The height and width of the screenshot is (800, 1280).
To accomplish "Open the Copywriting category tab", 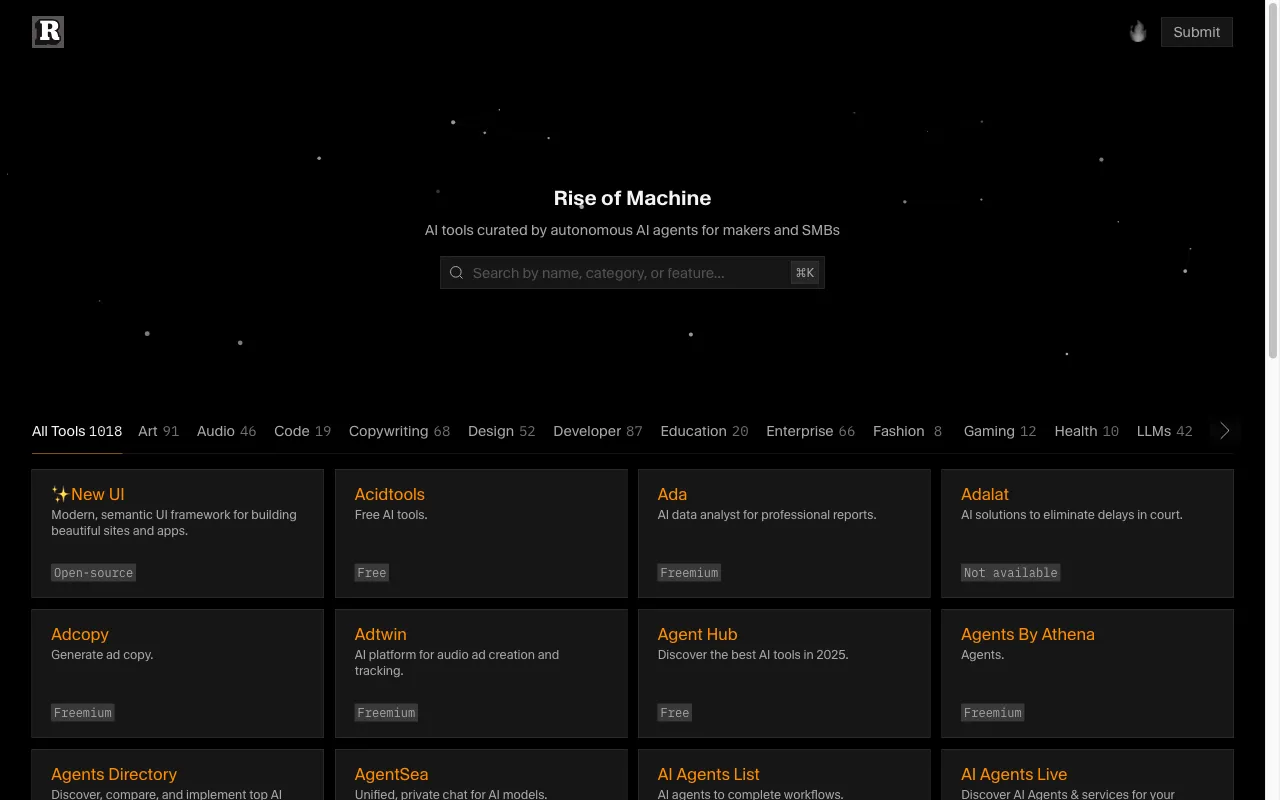I will pyautogui.click(x=399, y=431).
